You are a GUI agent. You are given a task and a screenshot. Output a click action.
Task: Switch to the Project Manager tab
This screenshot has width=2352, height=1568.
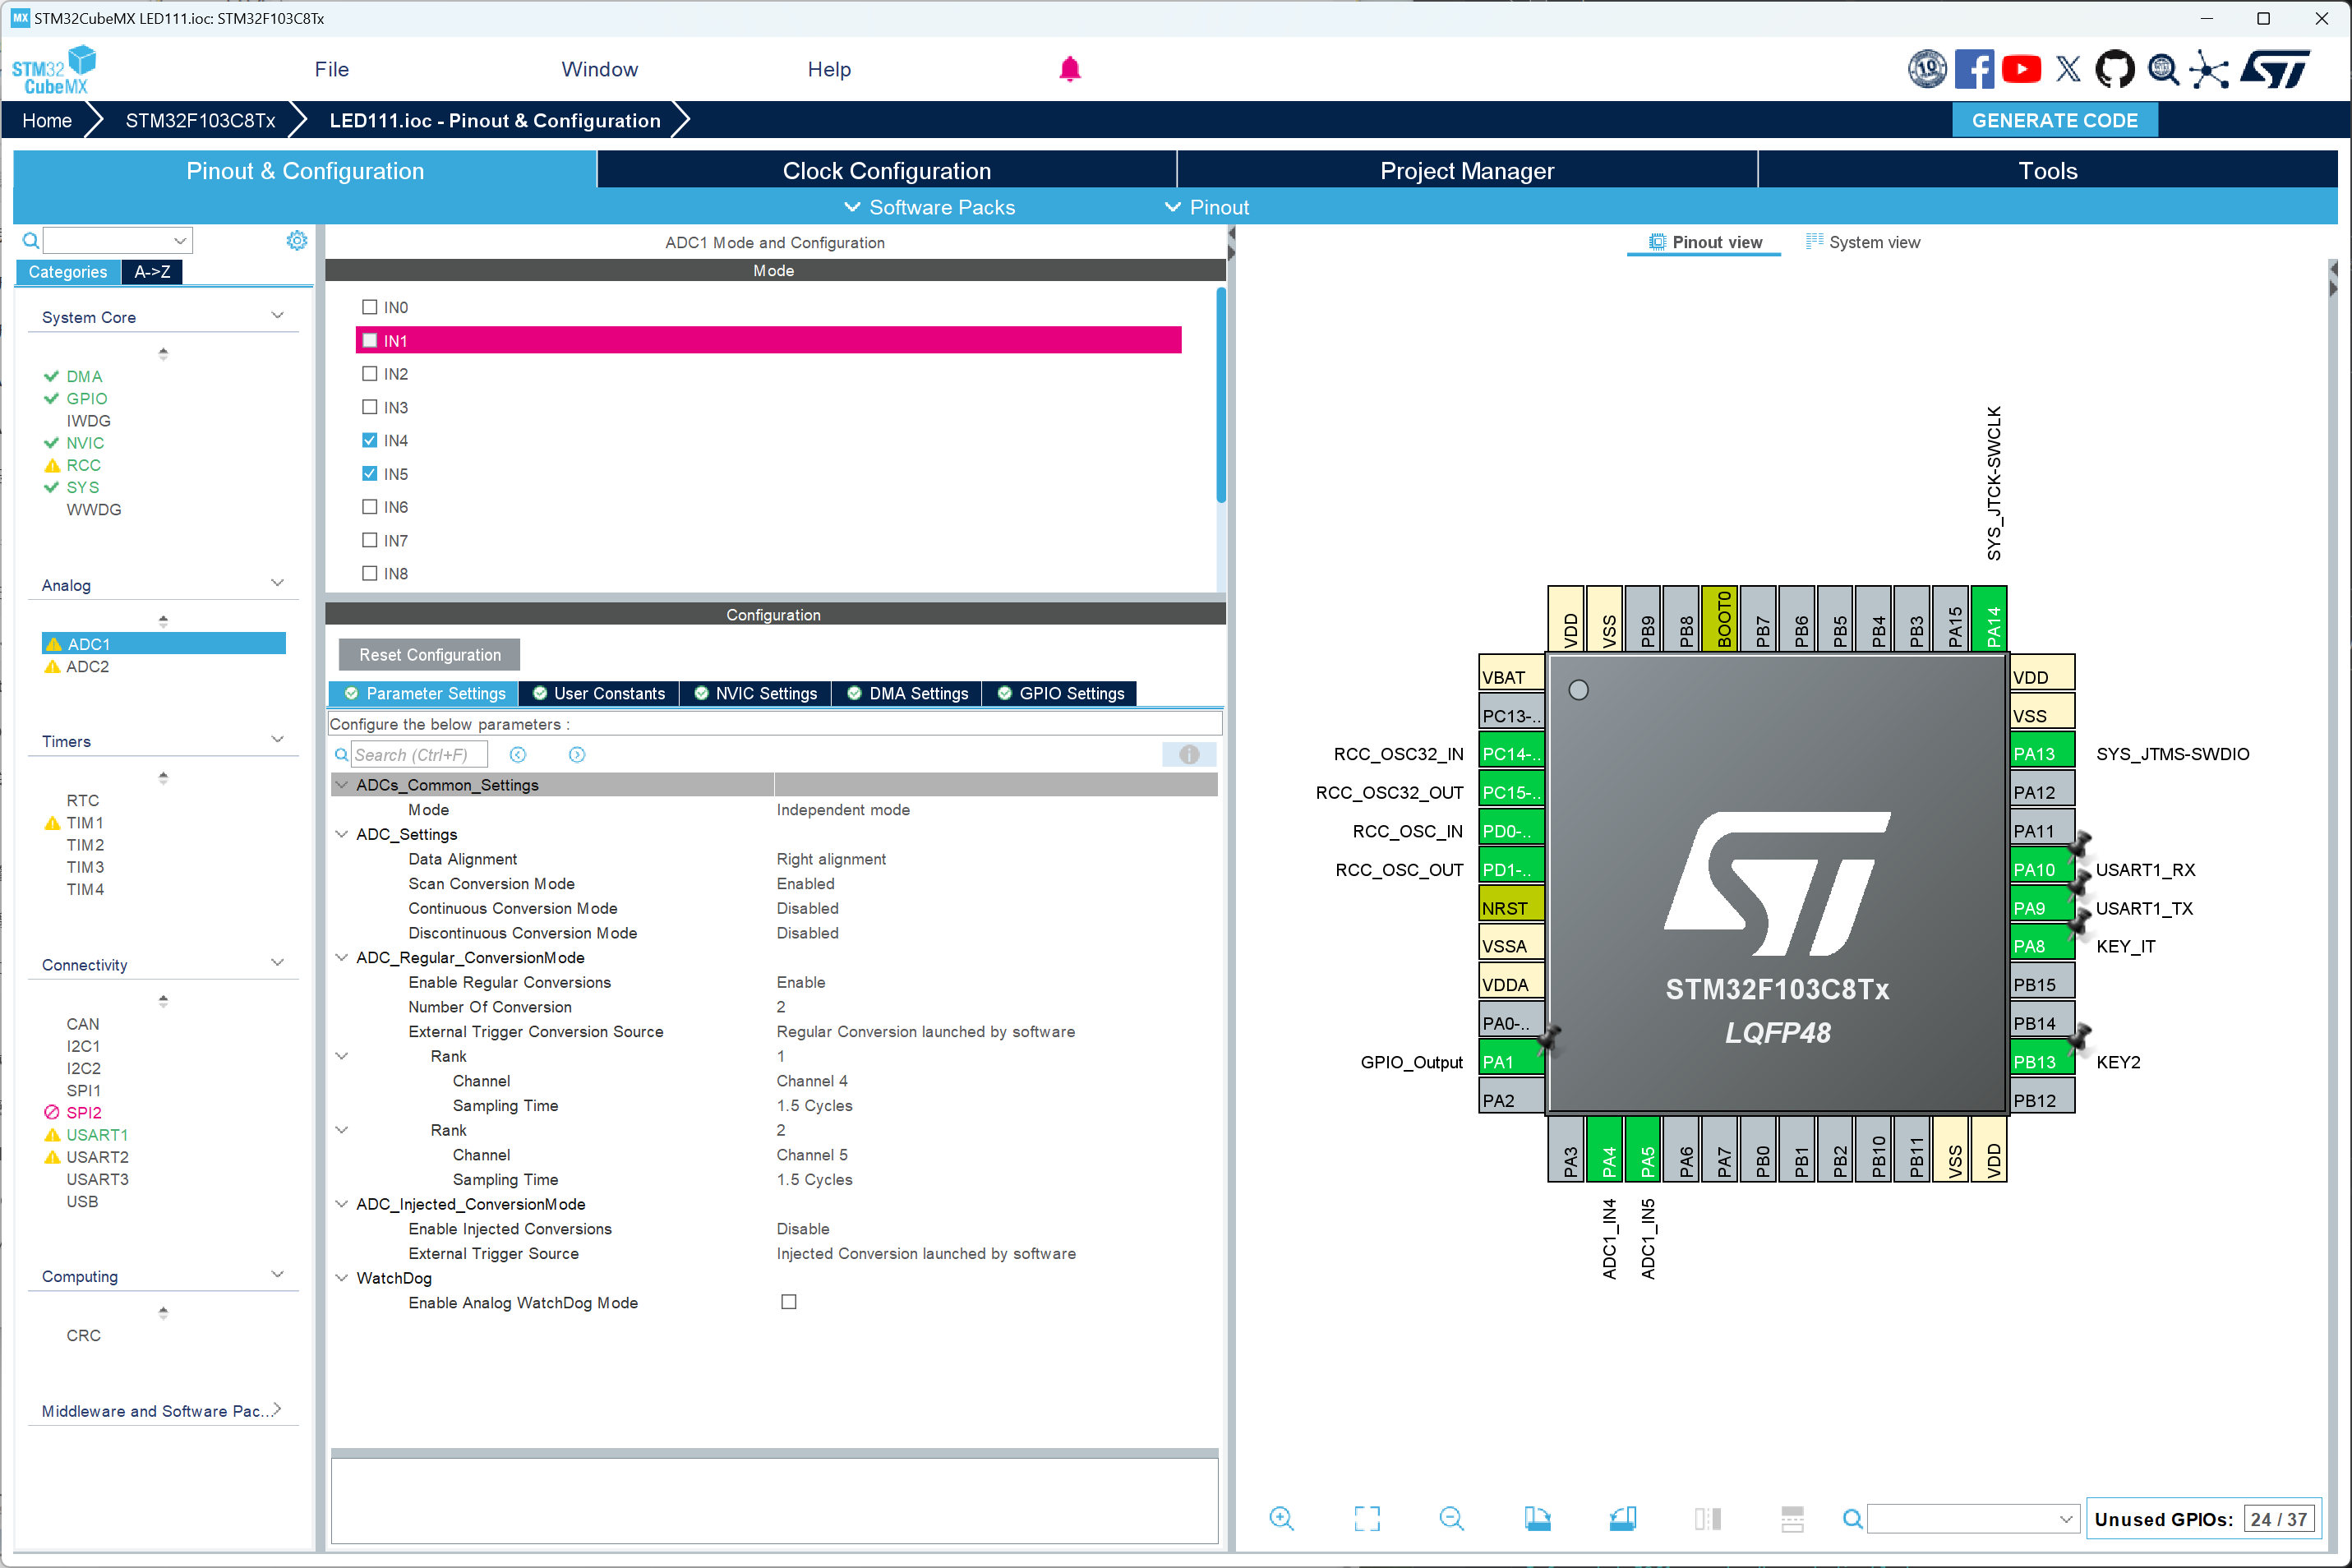coord(1467,171)
